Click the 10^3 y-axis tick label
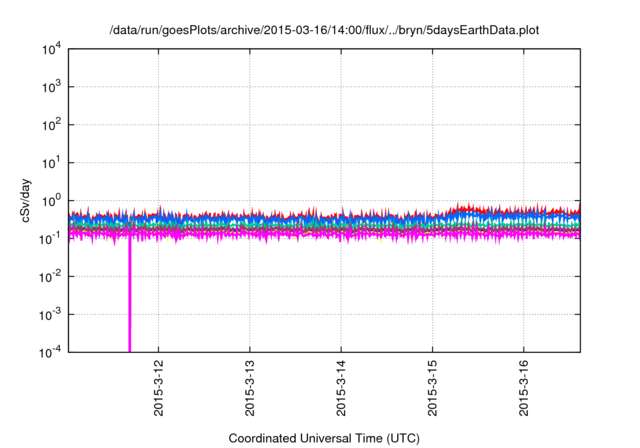This screenshot has height=448, width=640. pos(51,87)
